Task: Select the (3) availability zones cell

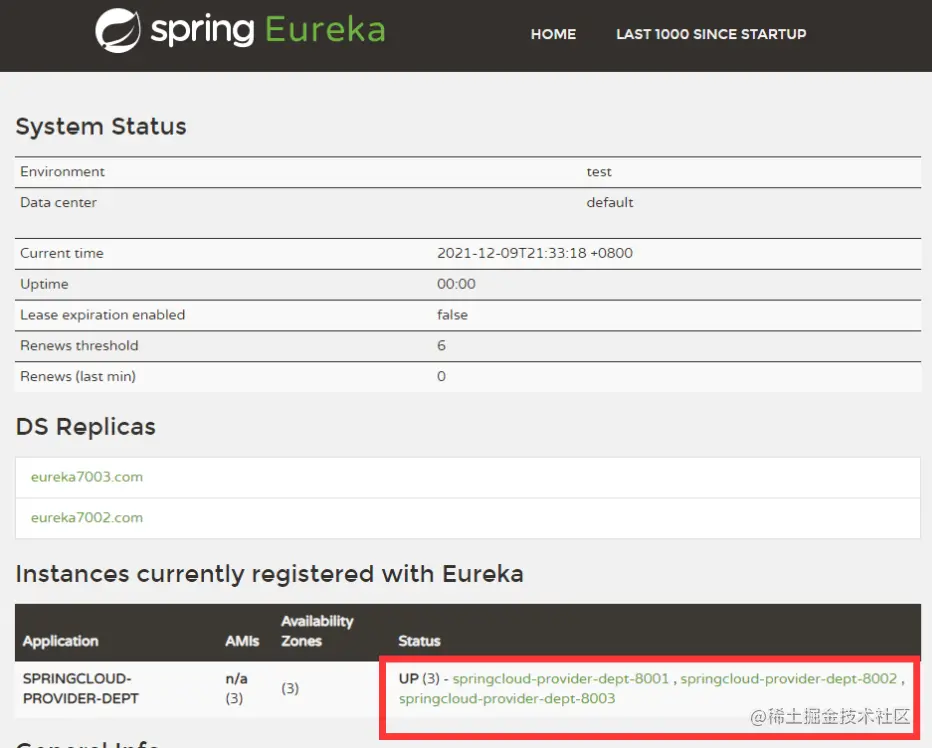Action: point(290,689)
